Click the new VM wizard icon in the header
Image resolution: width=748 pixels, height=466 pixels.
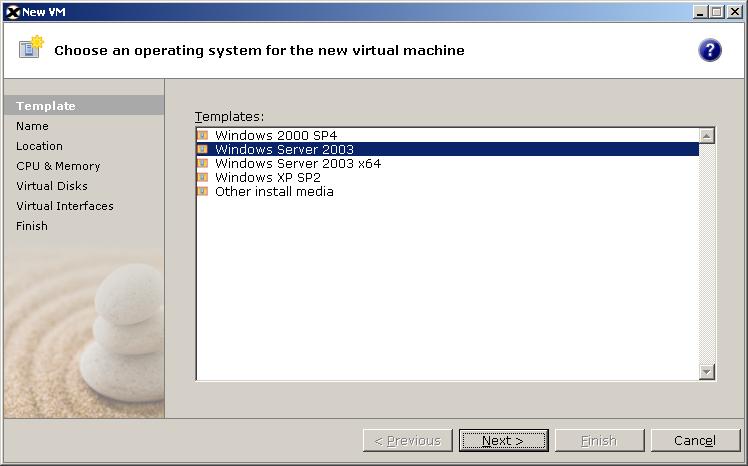31,47
